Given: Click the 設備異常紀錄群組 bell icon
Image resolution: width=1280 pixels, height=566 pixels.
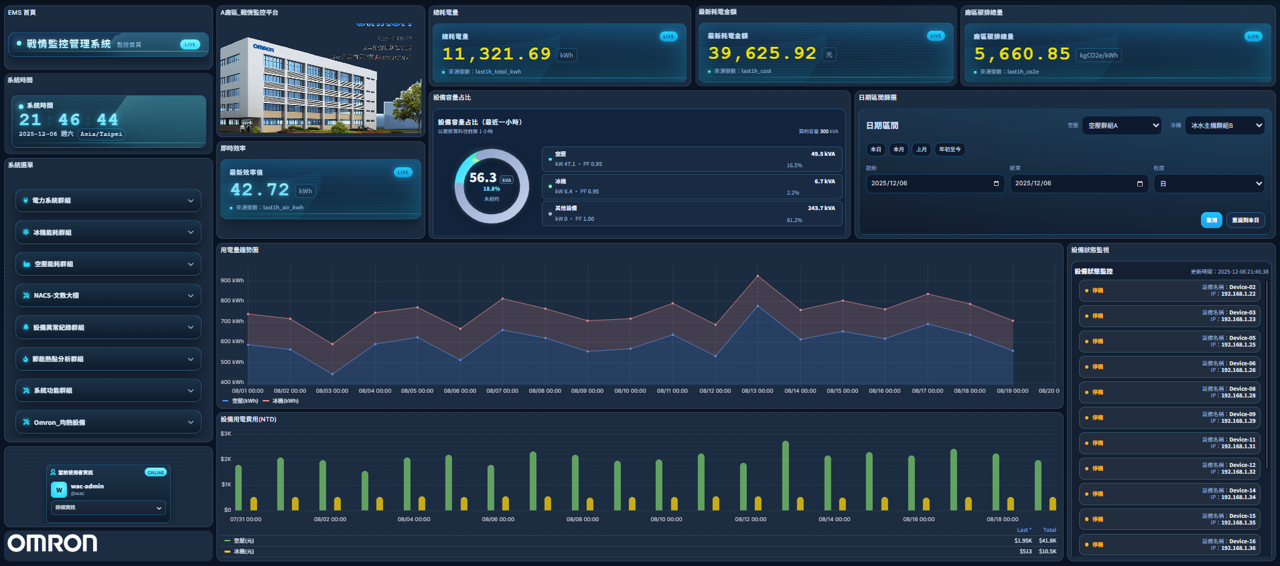Looking at the screenshot, I should (x=26, y=327).
